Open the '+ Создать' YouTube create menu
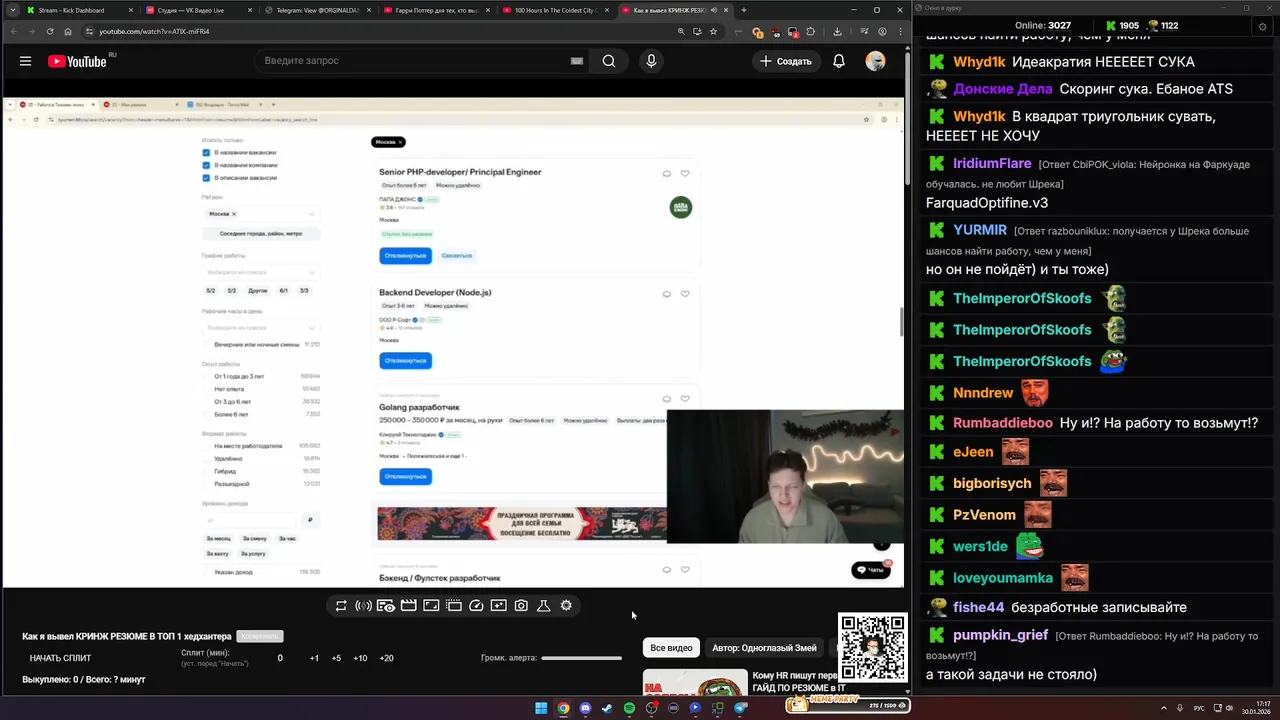 tap(785, 61)
